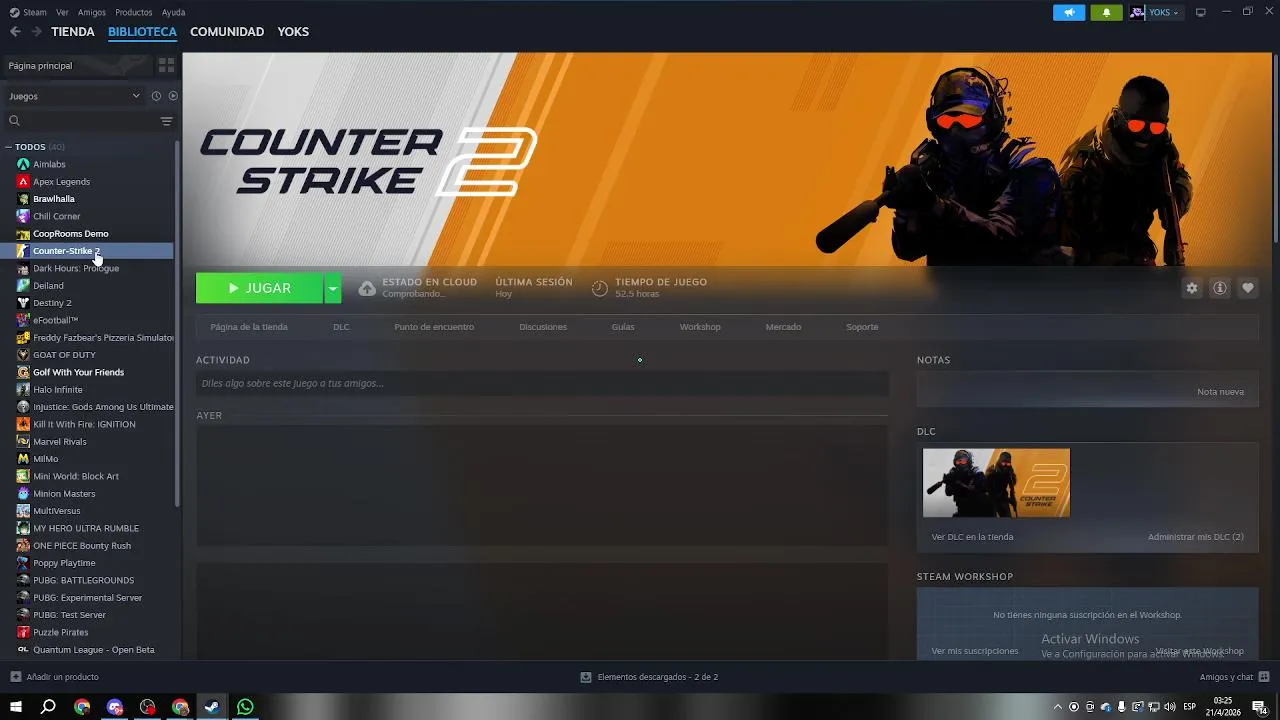Open the Productos menu

click(x=134, y=12)
